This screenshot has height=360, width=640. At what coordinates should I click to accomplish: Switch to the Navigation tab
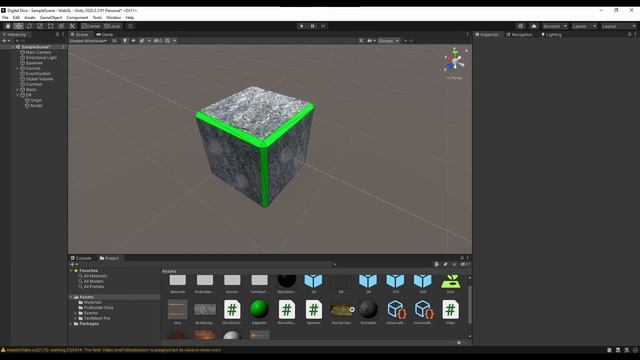(x=519, y=35)
